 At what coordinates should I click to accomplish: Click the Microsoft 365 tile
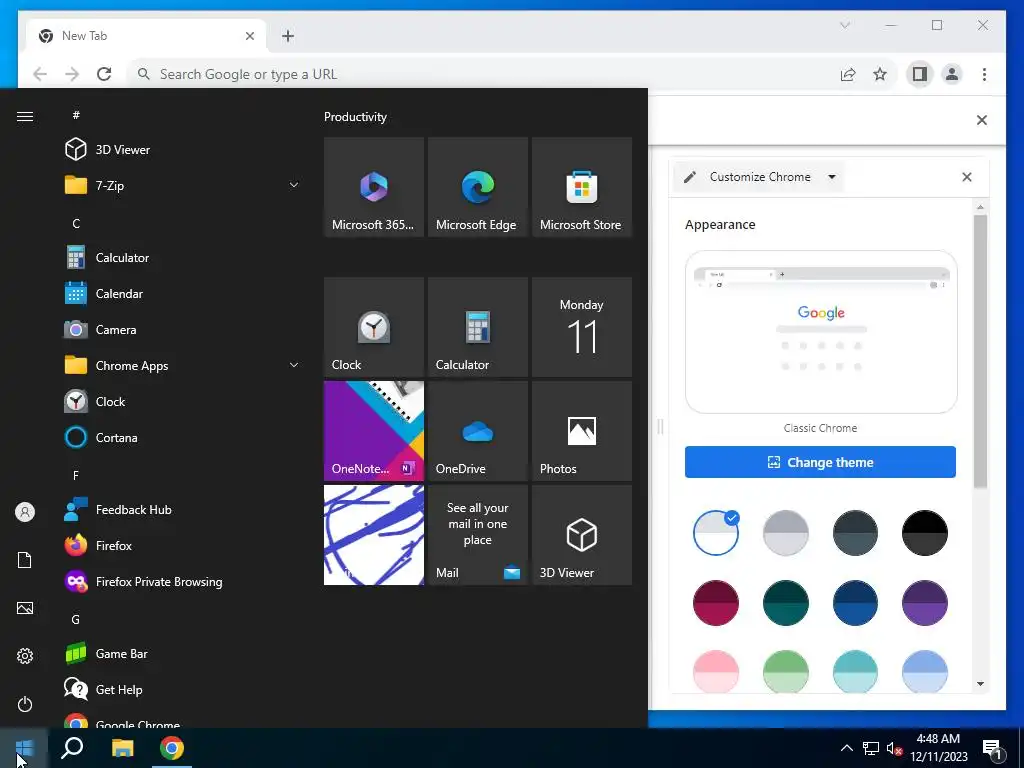point(374,187)
